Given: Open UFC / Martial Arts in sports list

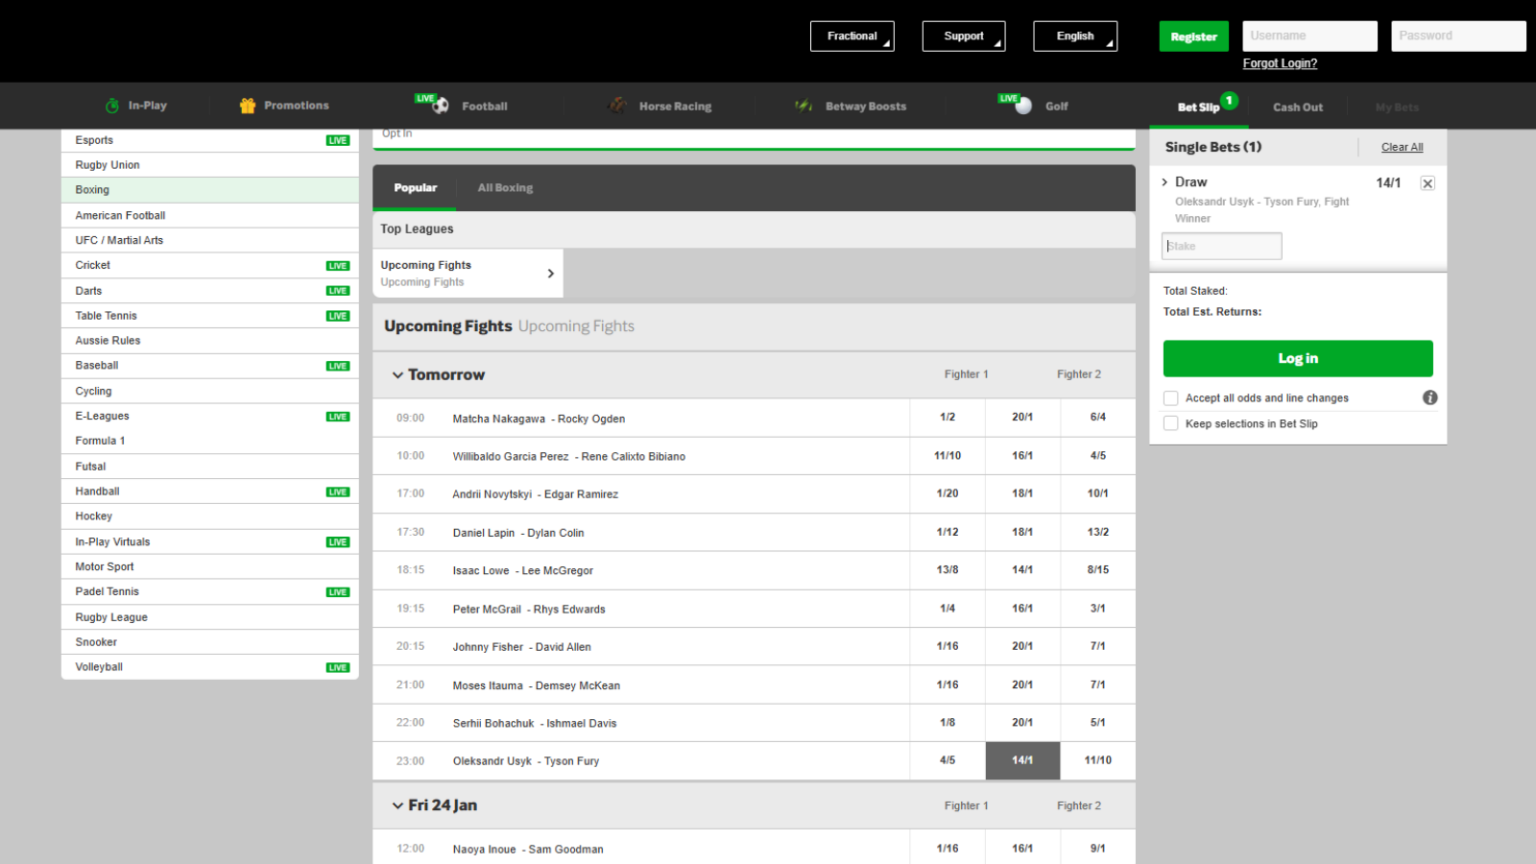Looking at the screenshot, I should point(119,240).
